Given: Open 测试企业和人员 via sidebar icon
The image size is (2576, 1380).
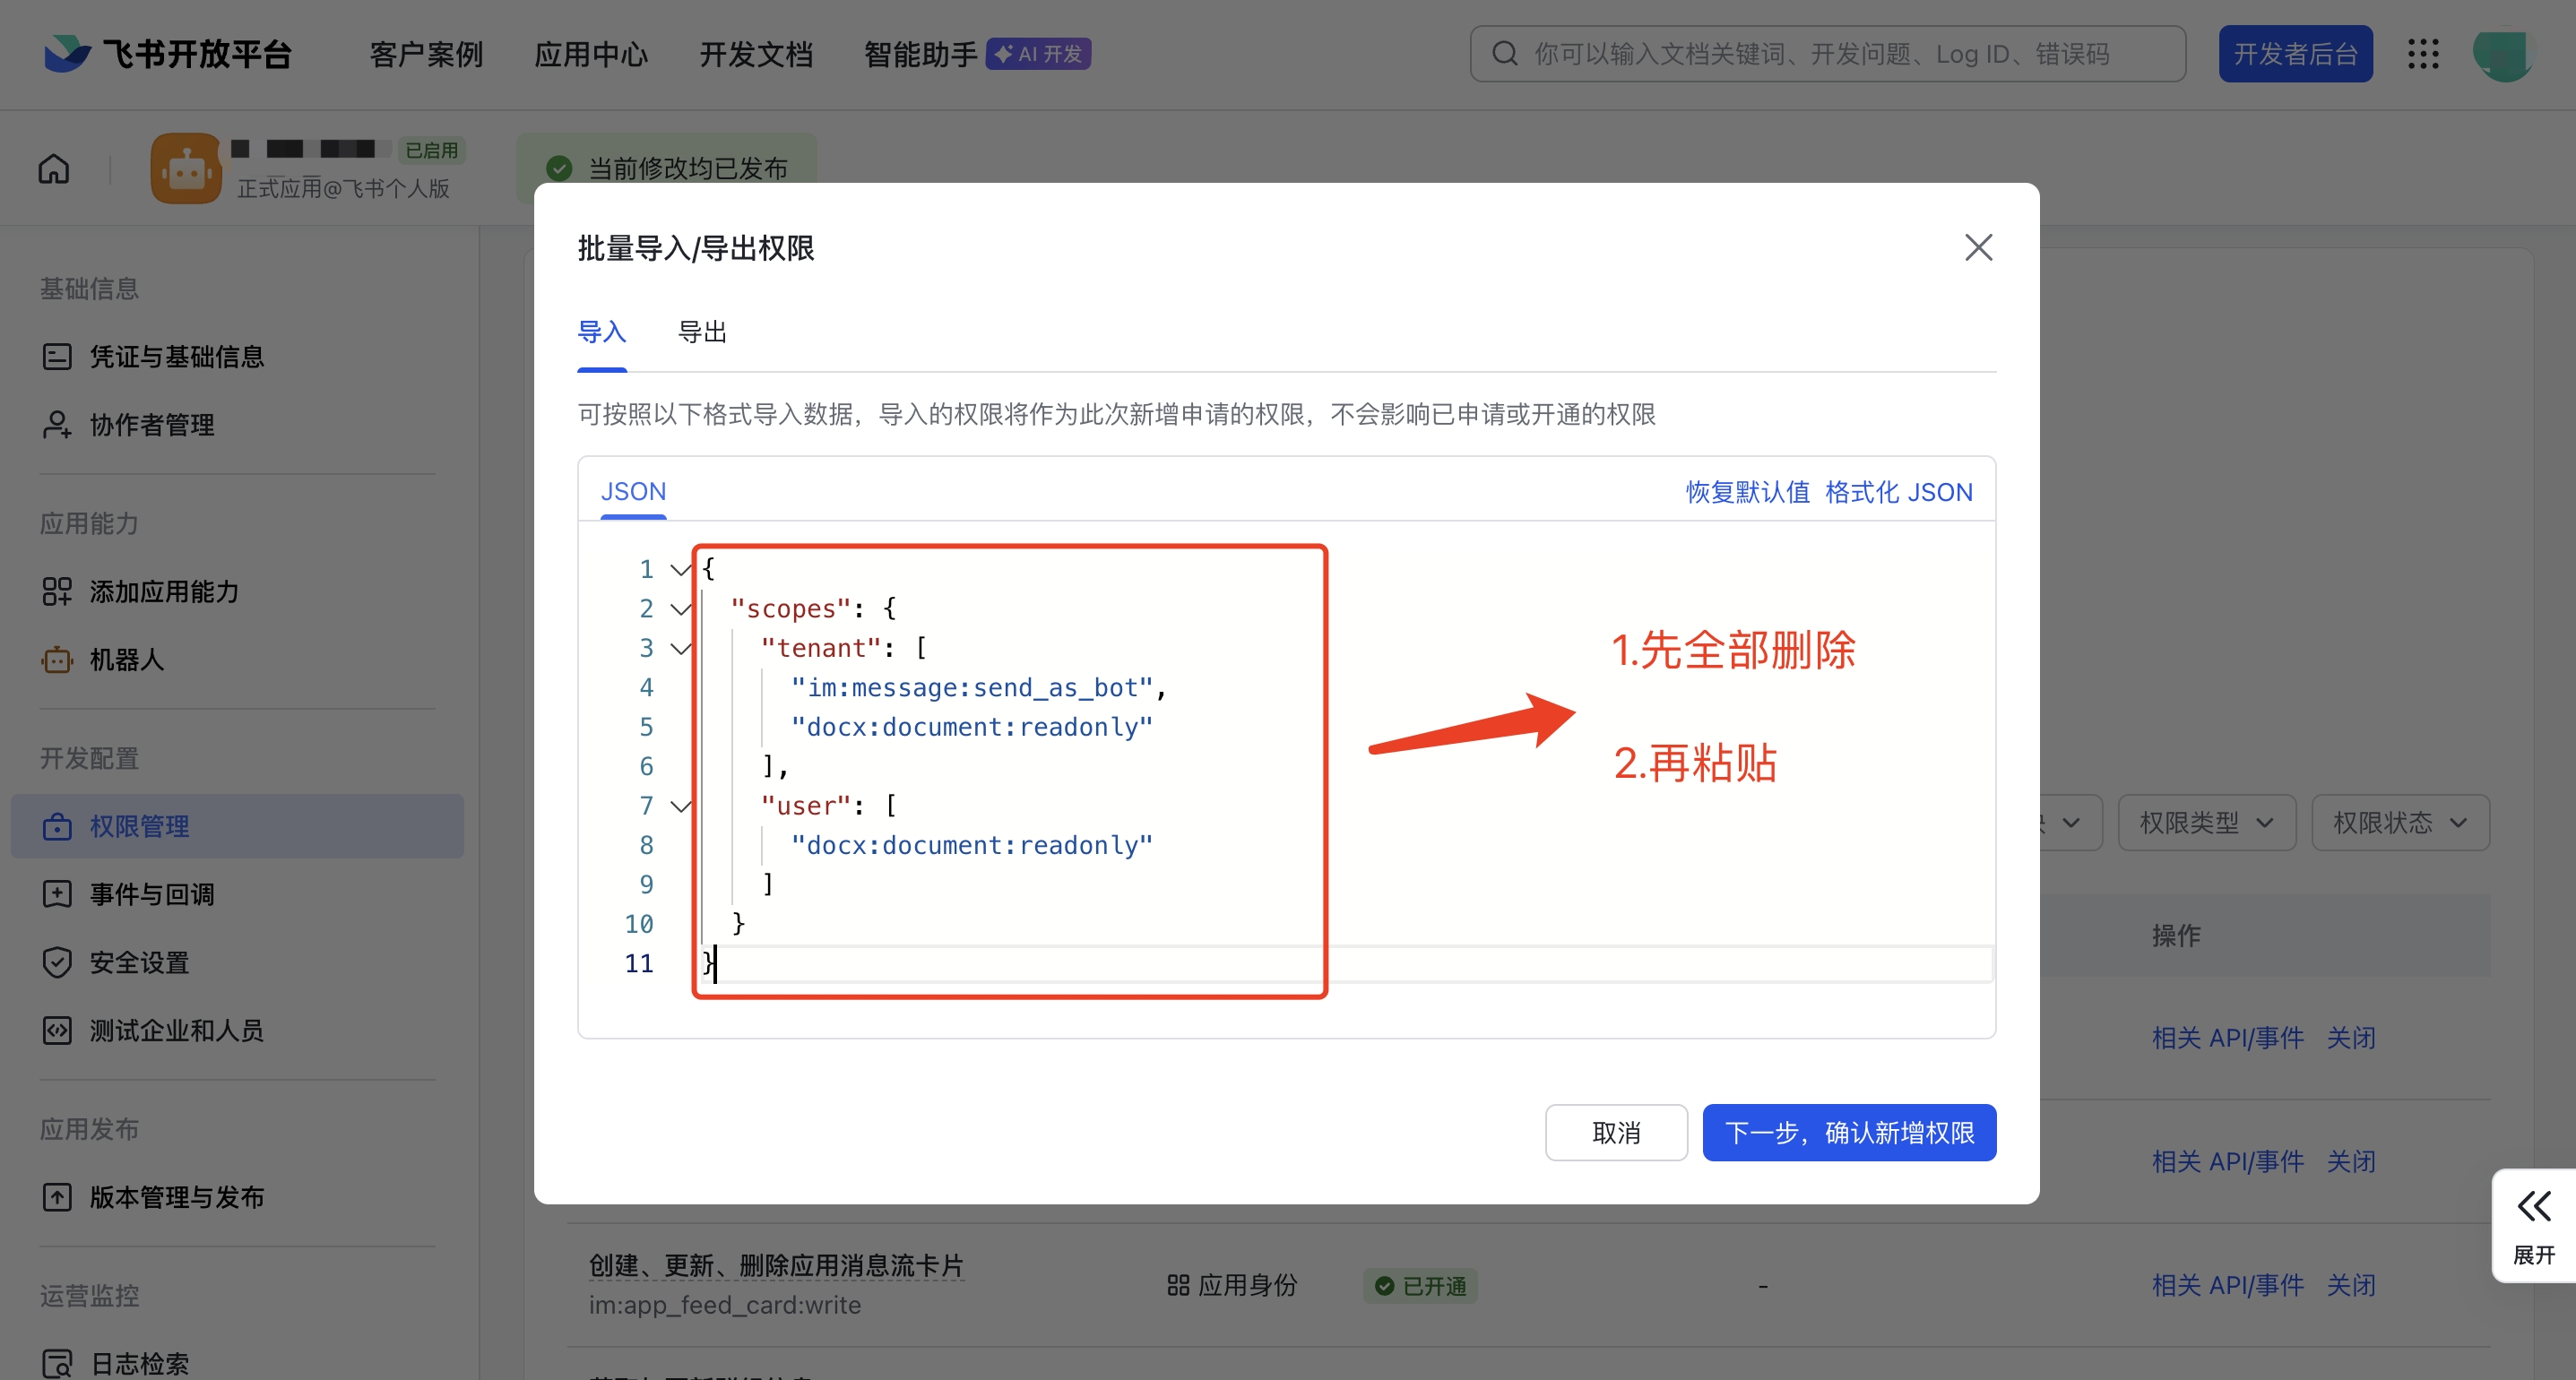Looking at the screenshot, I should point(57,1031).
